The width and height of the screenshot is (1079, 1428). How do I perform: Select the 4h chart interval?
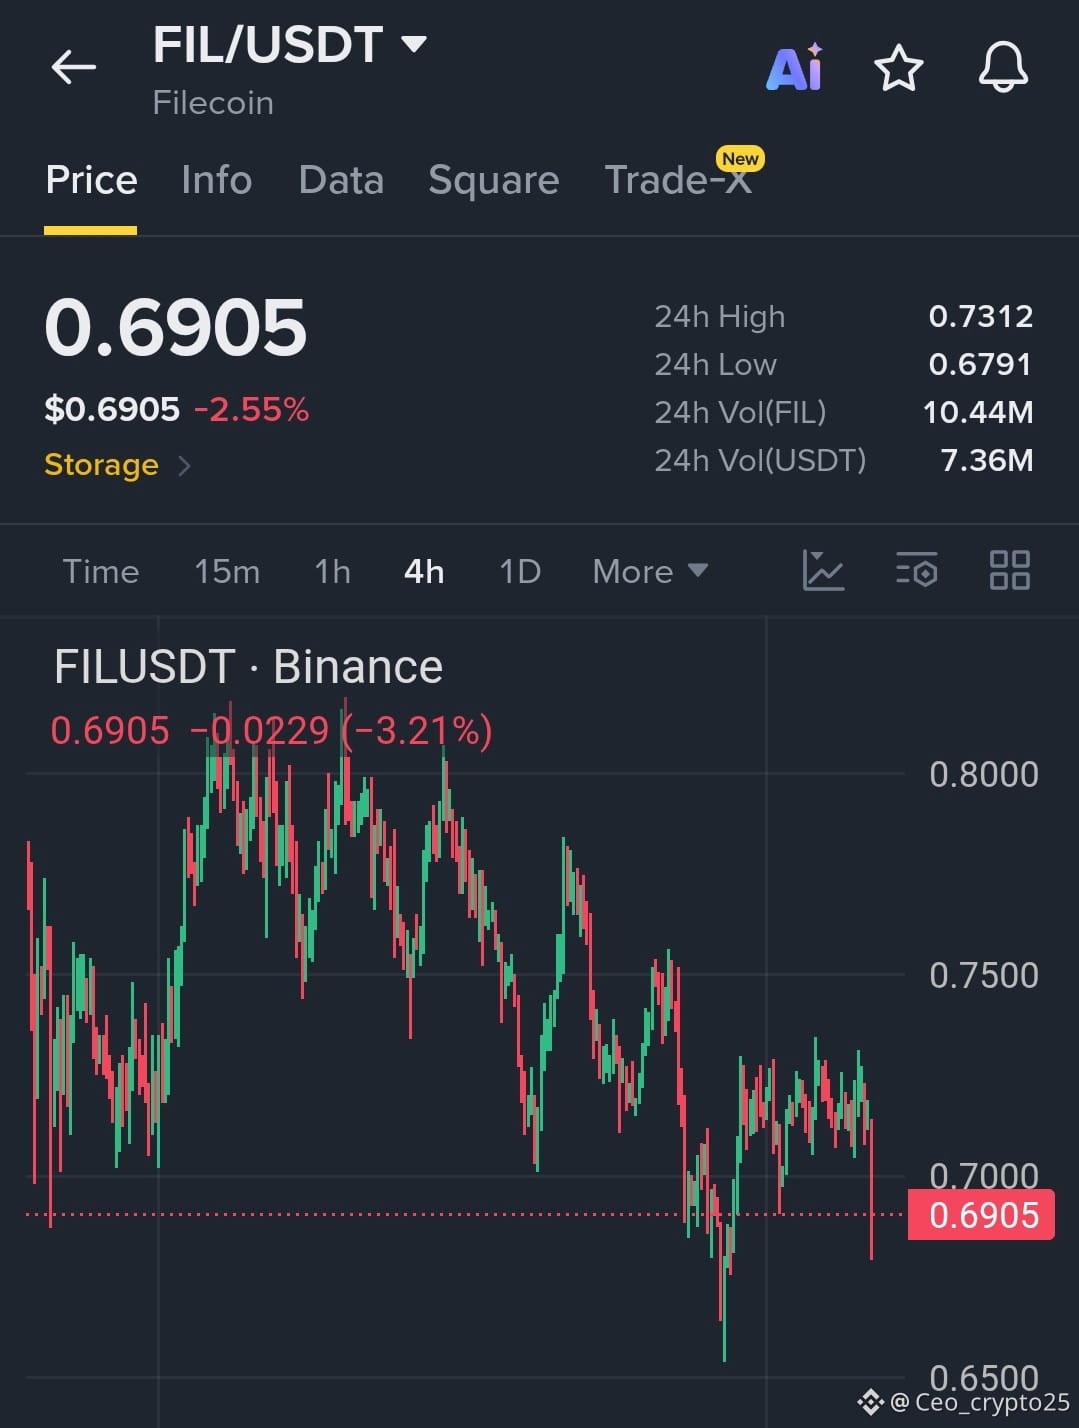(x=424, y=572)
